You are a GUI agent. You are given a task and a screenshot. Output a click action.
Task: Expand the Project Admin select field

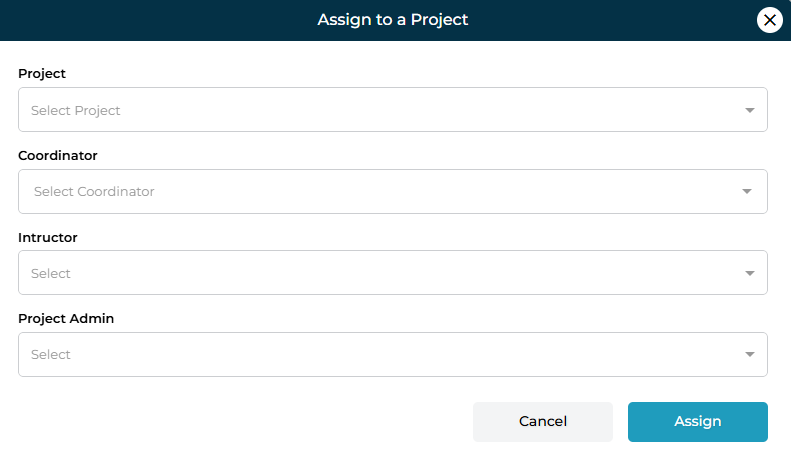392,354
